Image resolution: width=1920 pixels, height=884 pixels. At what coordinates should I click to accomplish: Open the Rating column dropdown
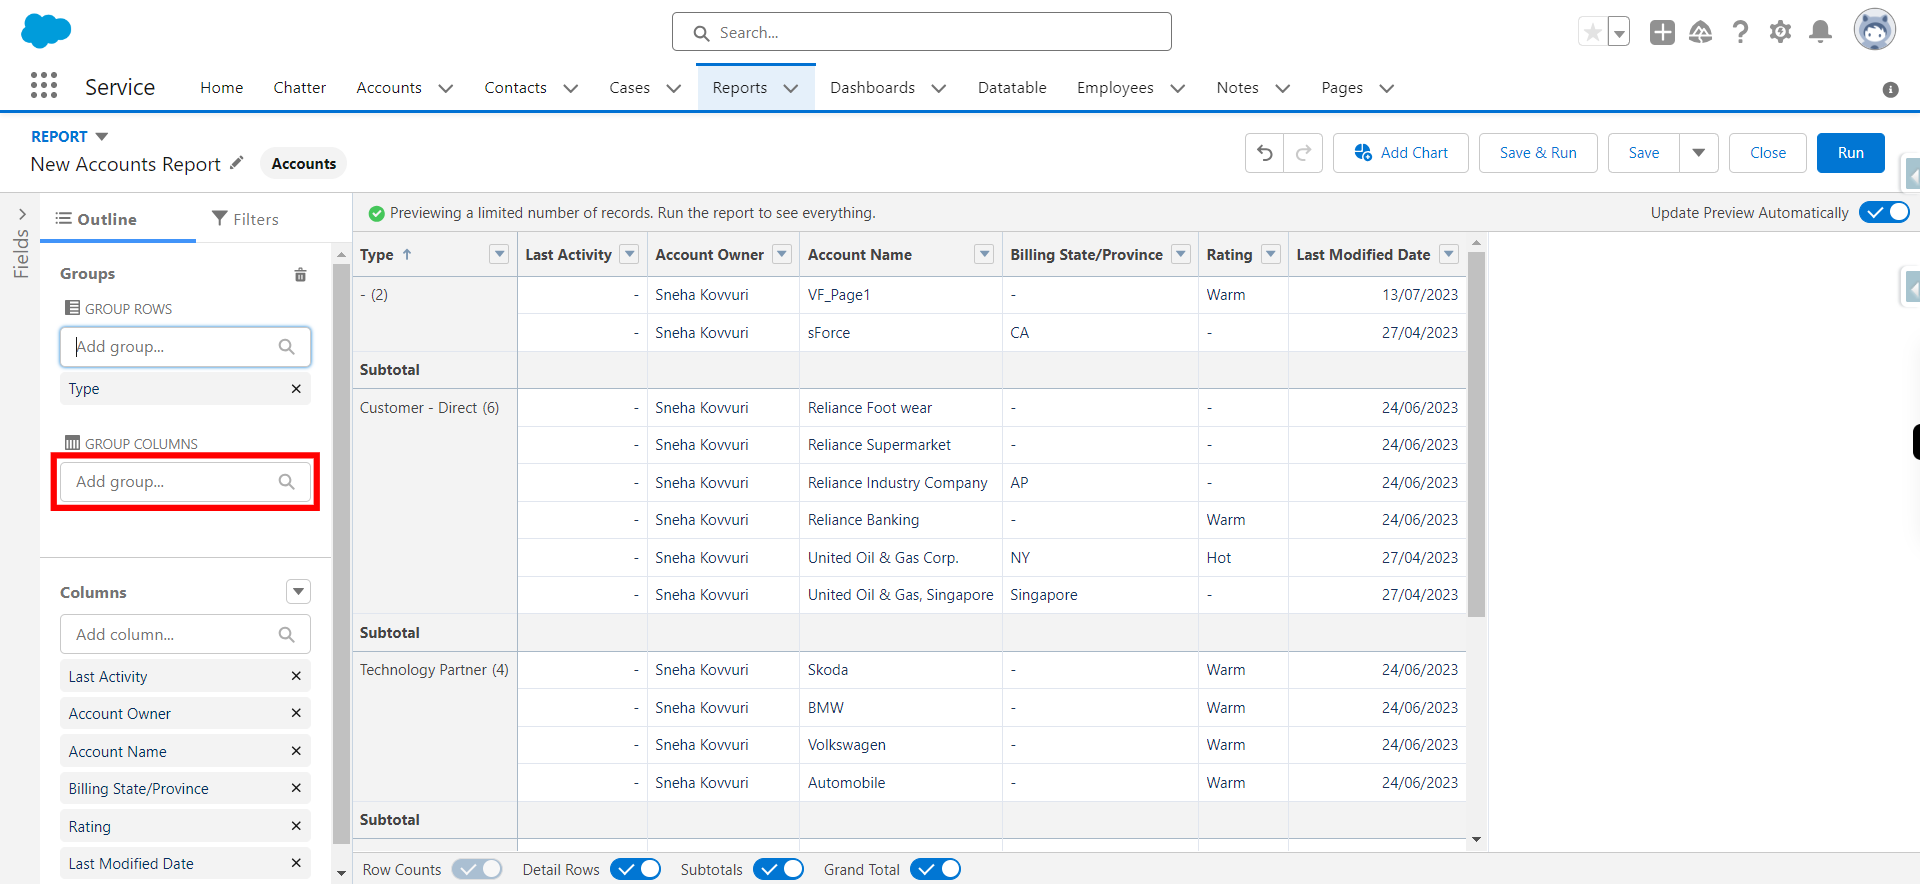[x=1271, y=254]
